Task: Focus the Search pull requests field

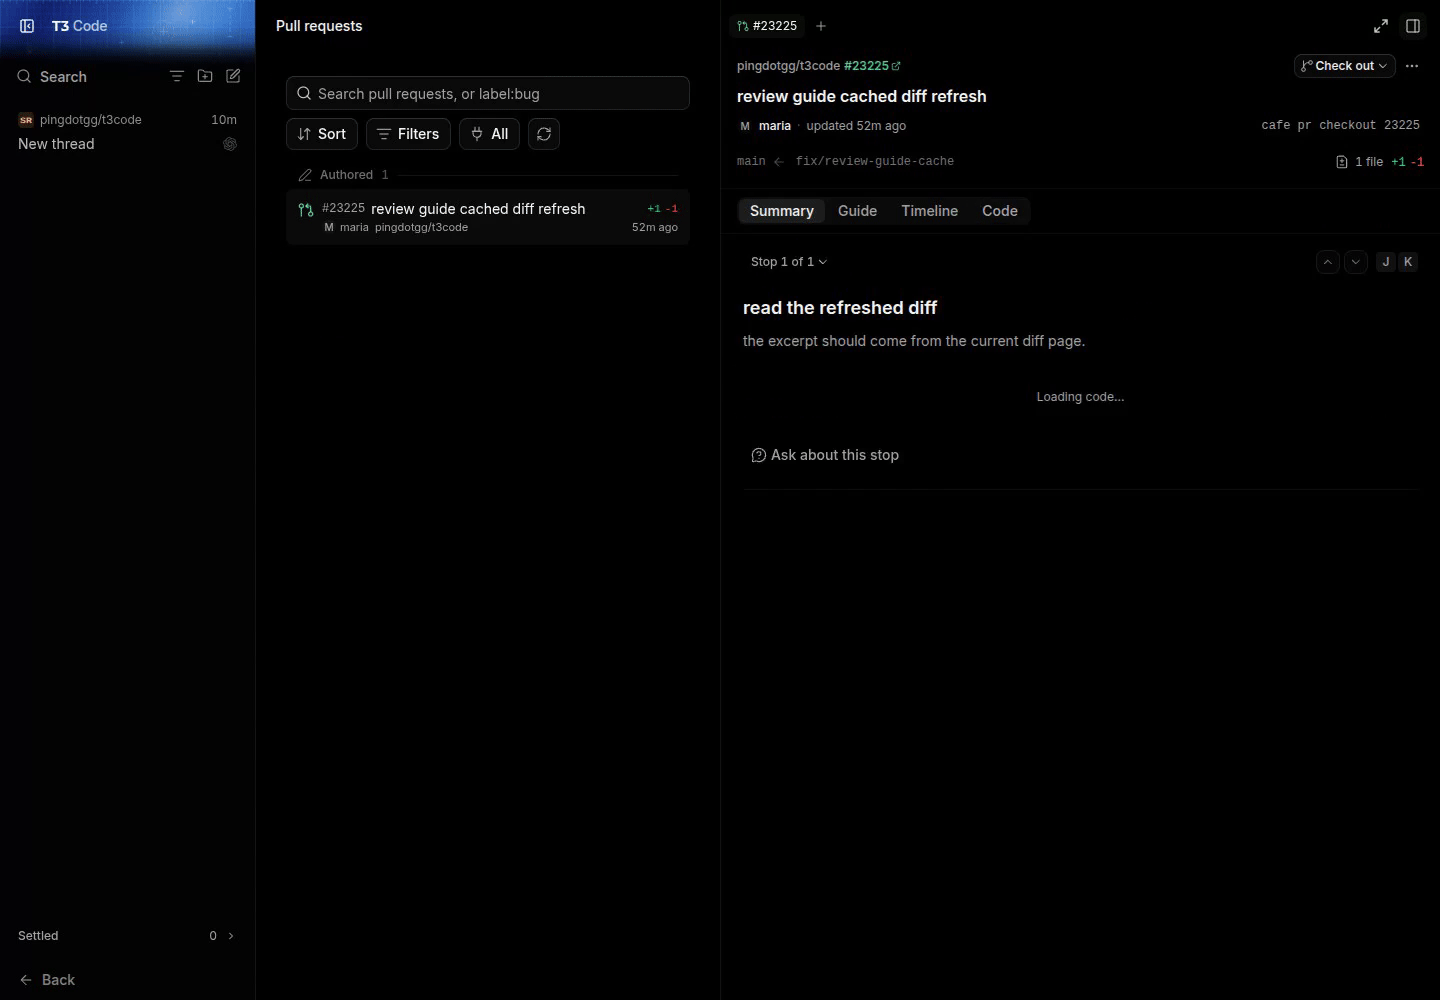Action: [x=488, y=93]
